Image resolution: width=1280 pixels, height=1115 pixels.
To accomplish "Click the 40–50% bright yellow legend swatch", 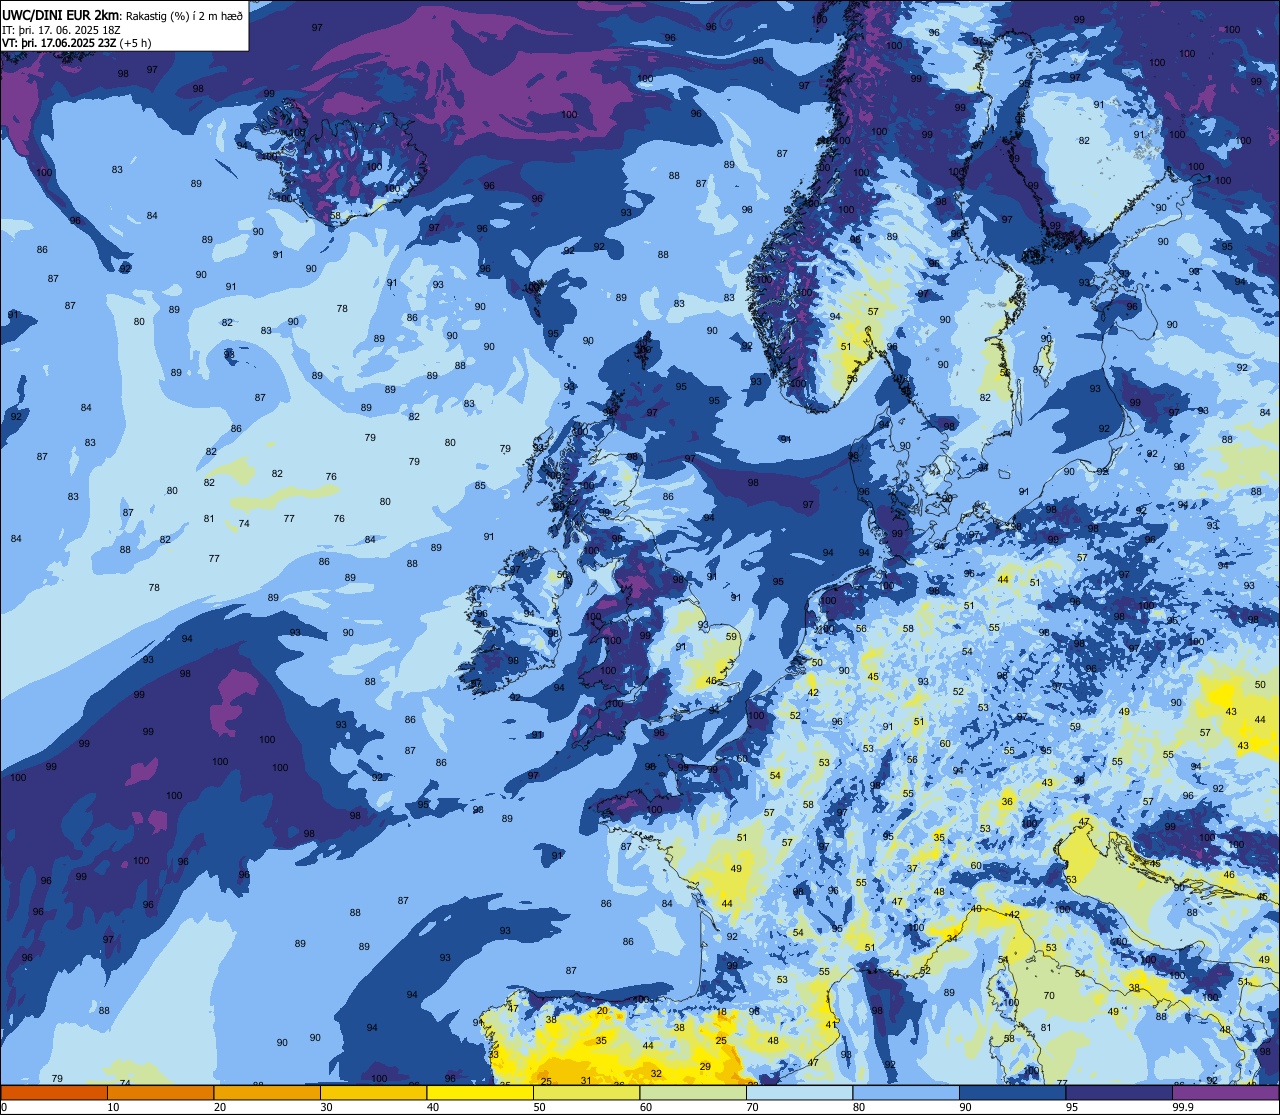I will [480, 1093].
